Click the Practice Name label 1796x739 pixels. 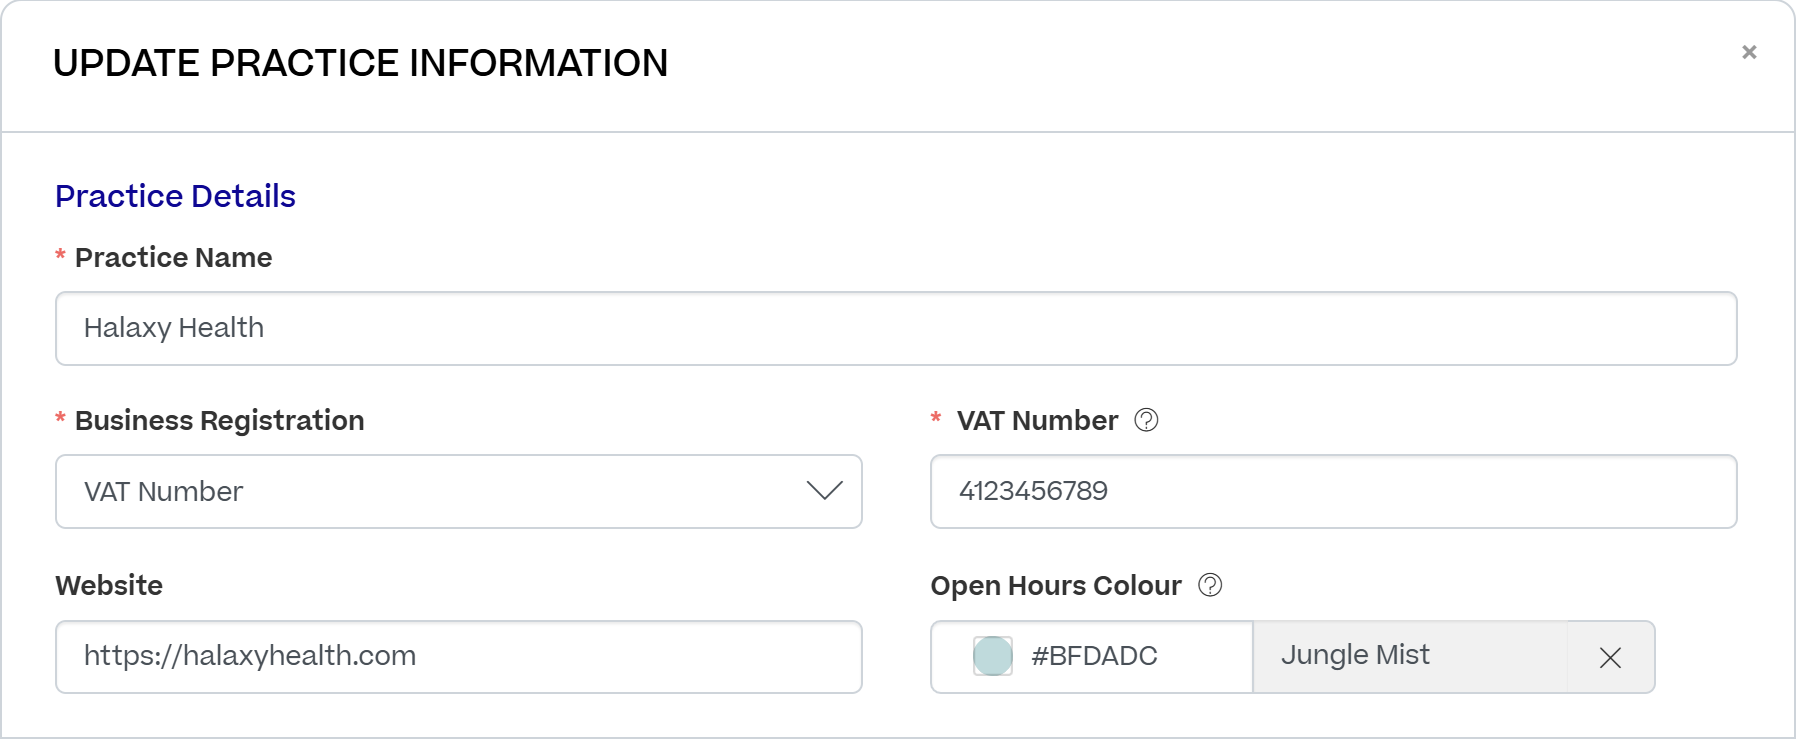pos(173,257)
